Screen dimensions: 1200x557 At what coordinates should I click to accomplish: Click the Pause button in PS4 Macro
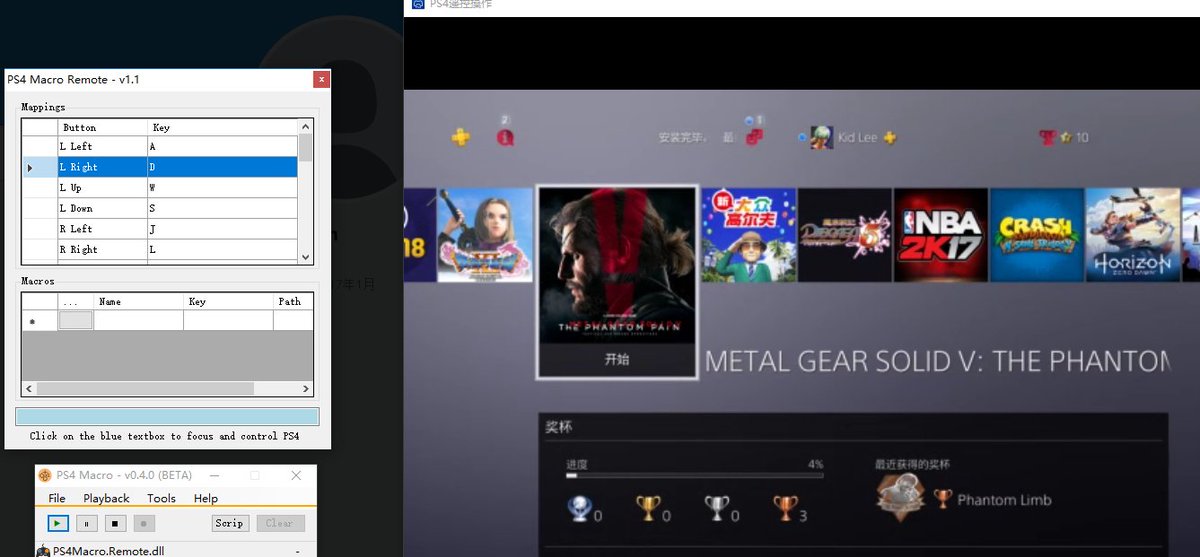pyautogui.click(x=87, y=523)
